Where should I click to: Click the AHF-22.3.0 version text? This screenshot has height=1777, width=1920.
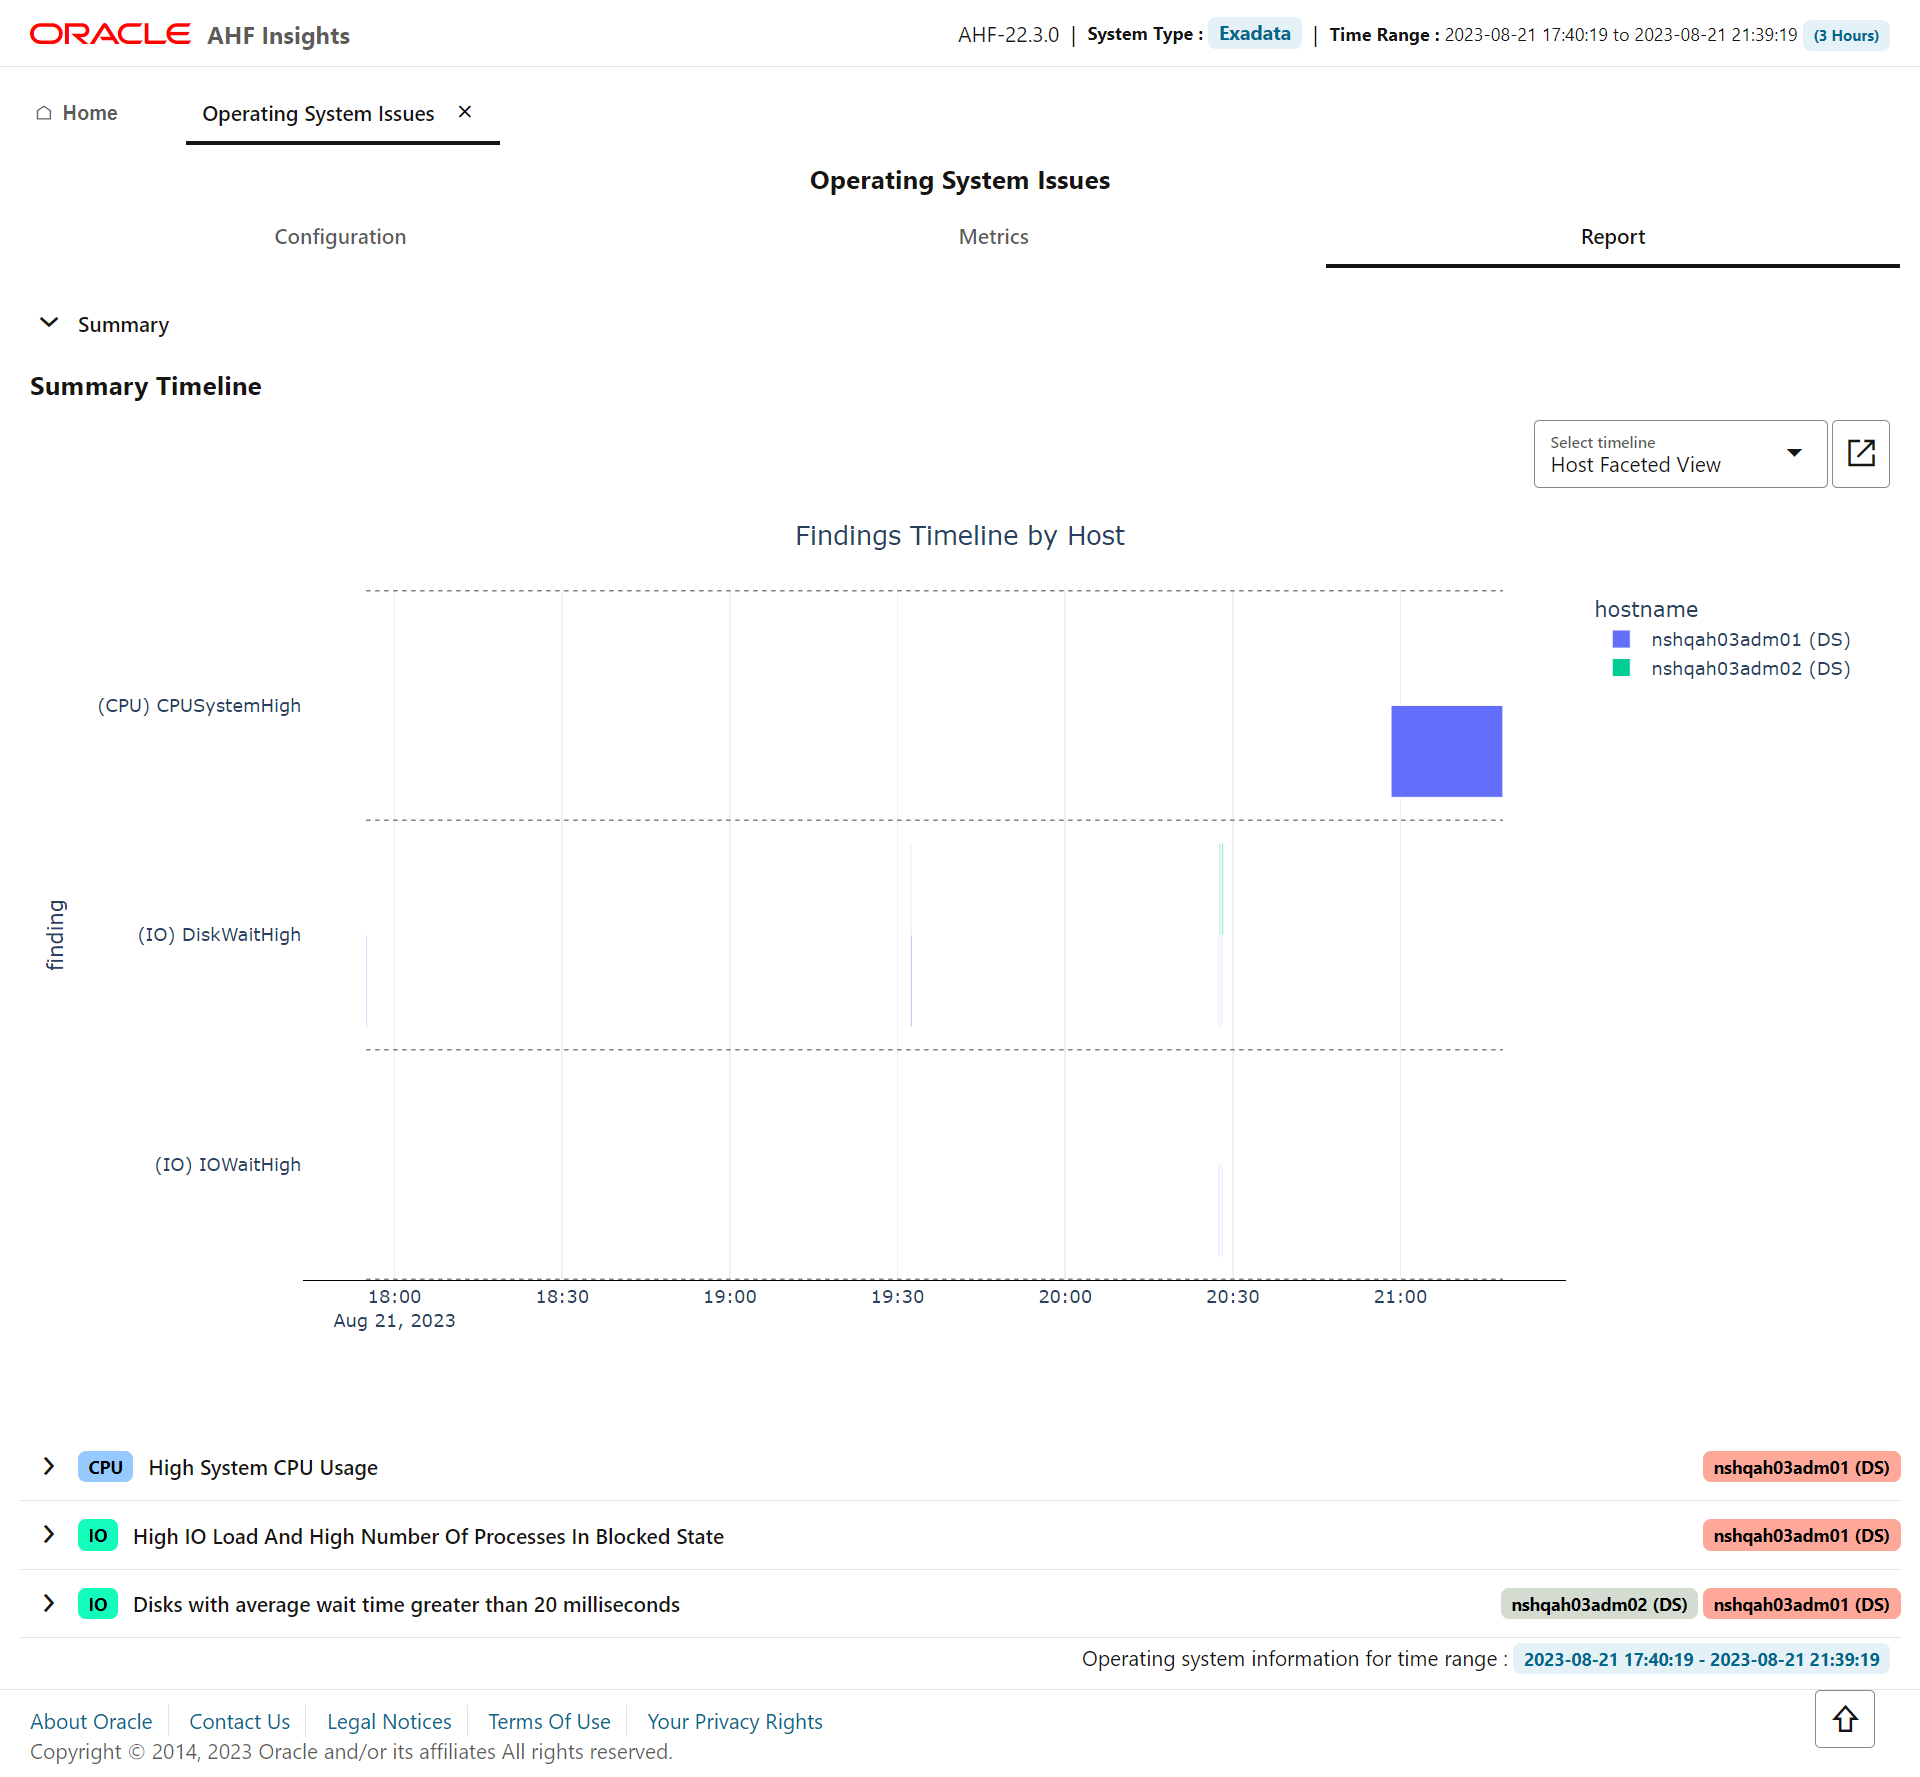click(x=1008, y=35)
